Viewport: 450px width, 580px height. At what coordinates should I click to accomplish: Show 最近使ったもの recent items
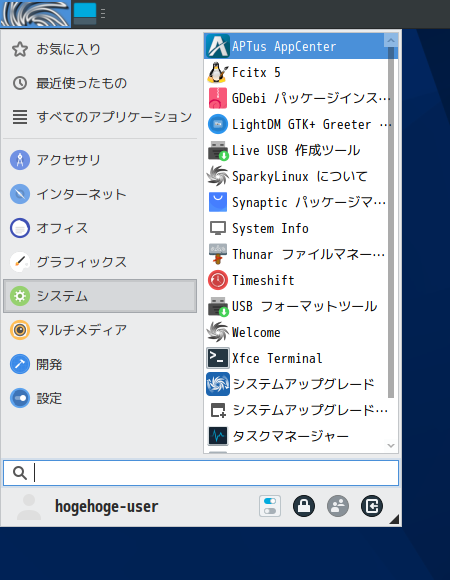pyautogui.click(x=100, y=83)
